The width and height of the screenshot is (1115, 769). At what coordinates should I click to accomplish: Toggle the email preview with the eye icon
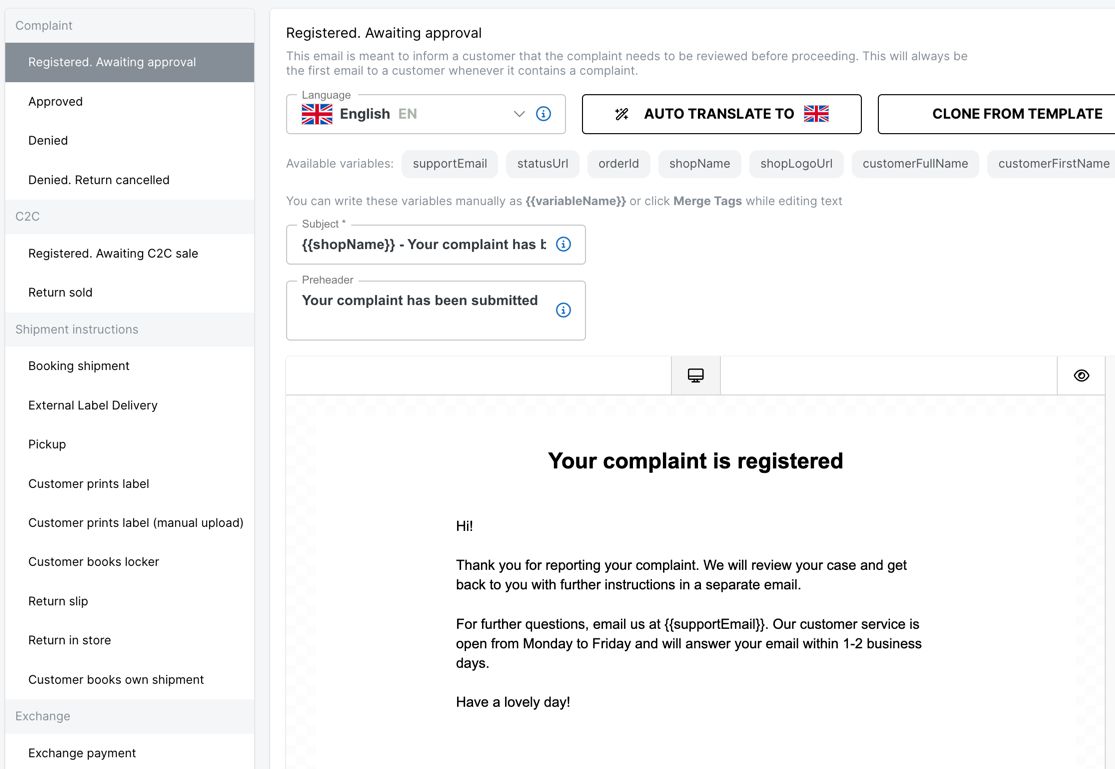[1081, 374]
